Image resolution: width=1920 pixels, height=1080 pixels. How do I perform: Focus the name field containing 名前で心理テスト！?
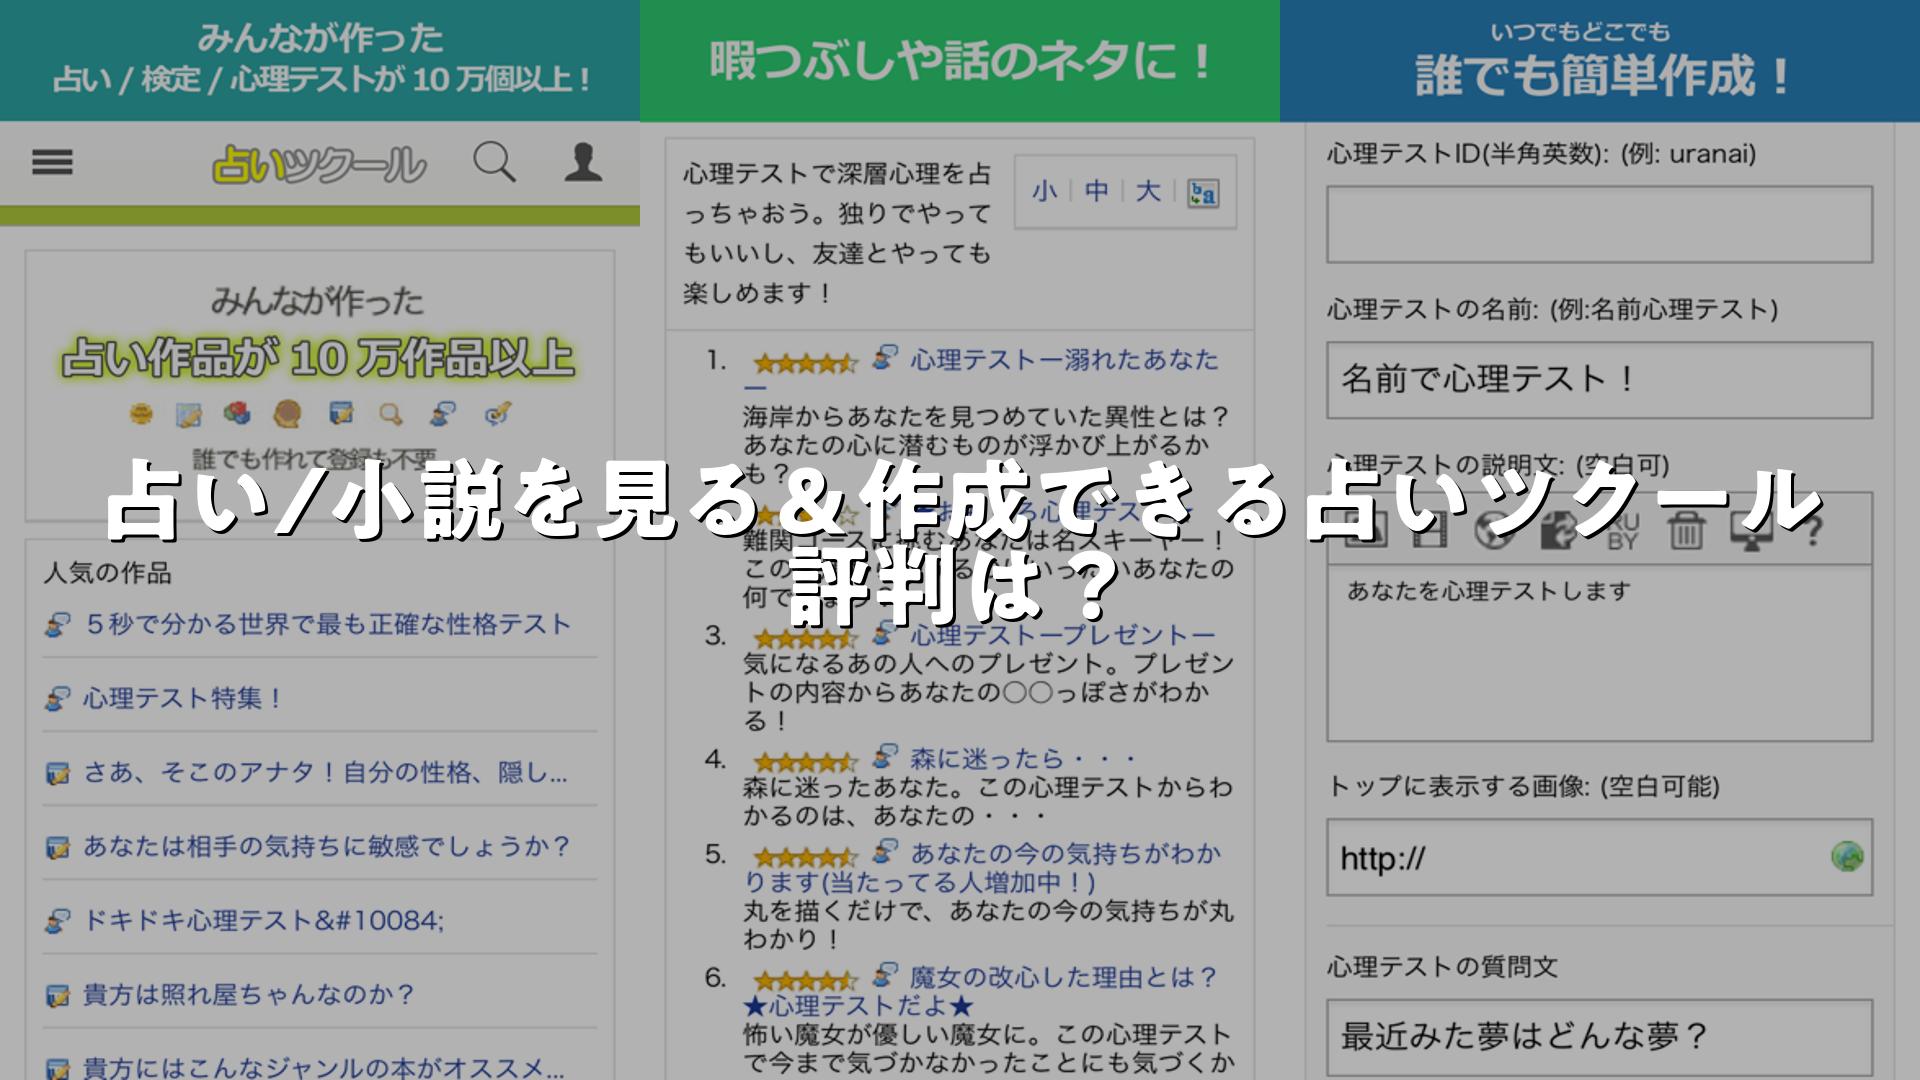coord(1599,380)
